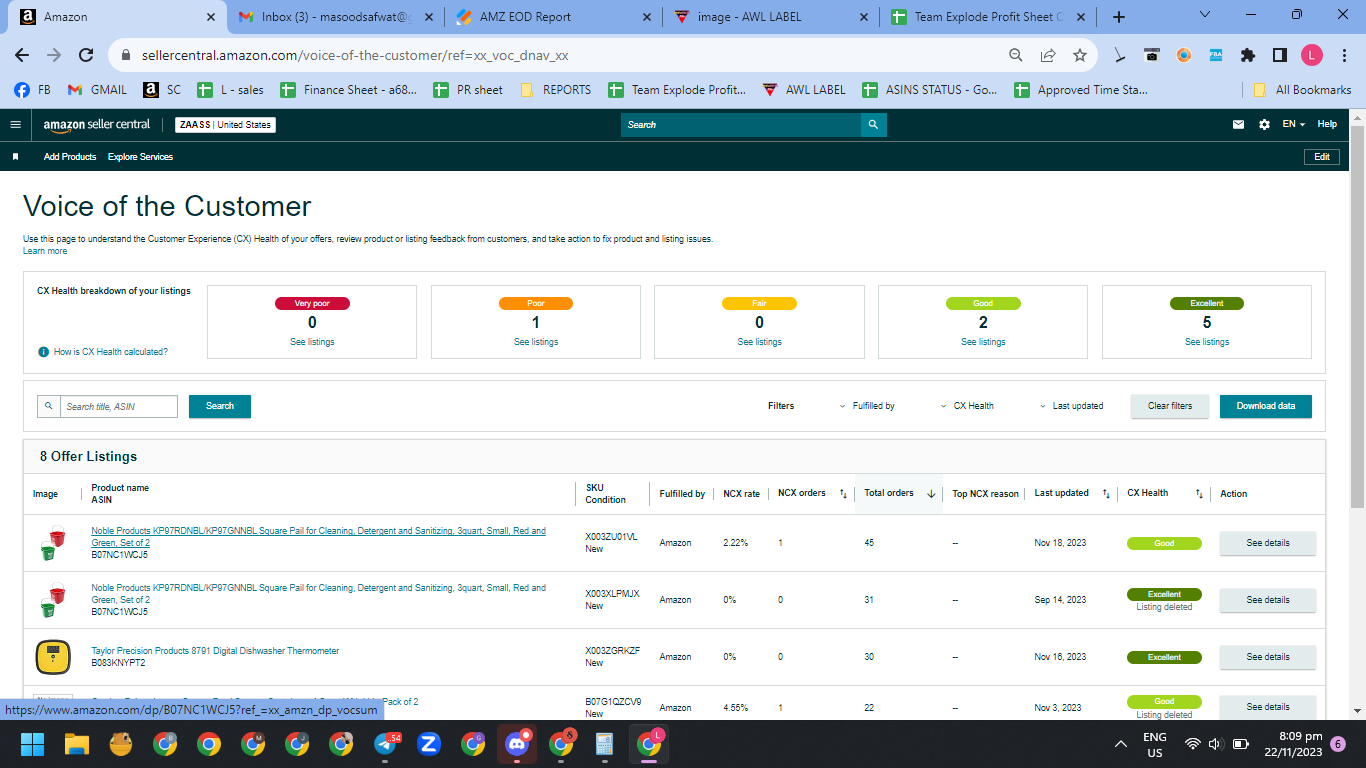
Task: Open the EN language dropdown
Action: pyautogui.click(x=1294, y=125)
